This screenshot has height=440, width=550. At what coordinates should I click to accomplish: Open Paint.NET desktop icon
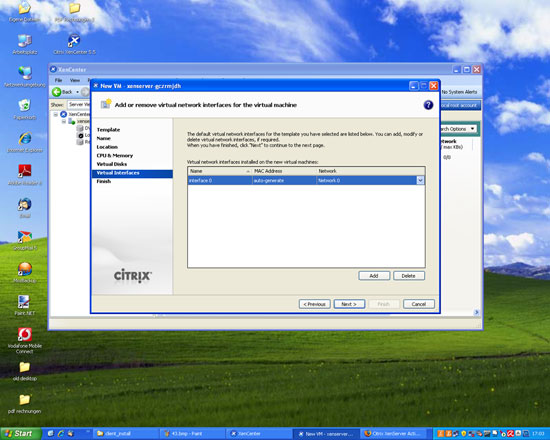tap(25, 305)
